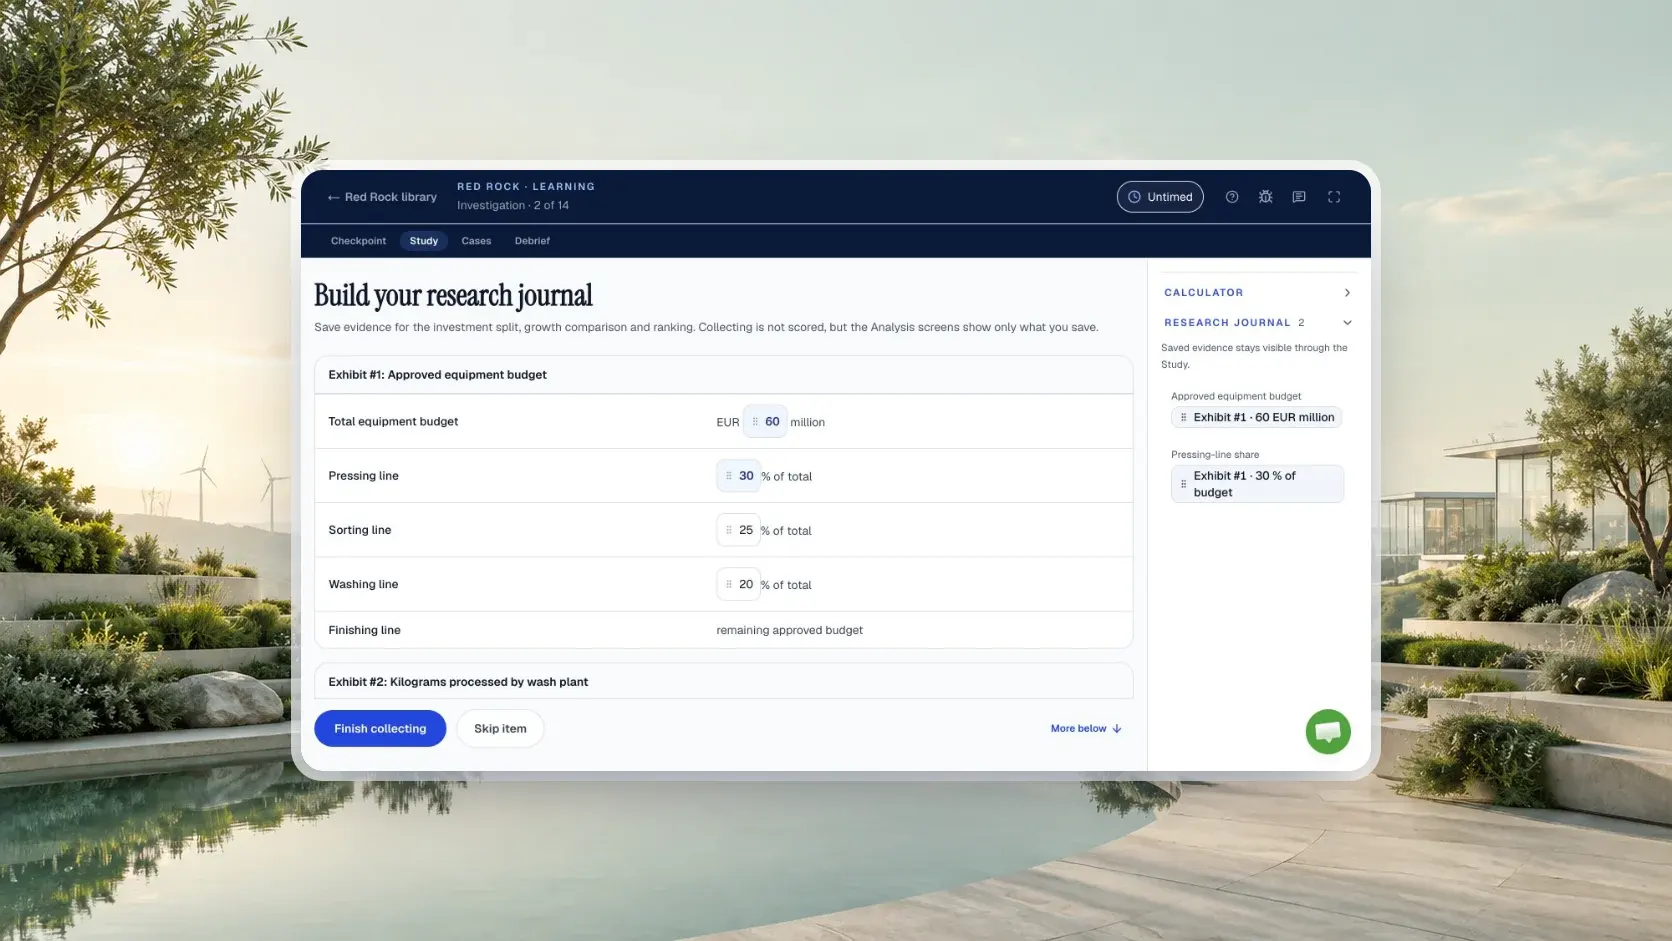Click the 'Finishing line' row label

364,630
